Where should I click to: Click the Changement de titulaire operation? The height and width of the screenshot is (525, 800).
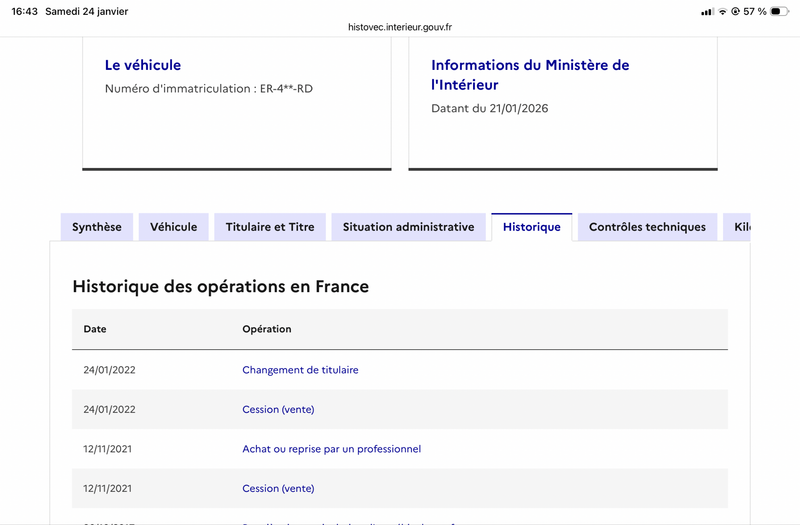tap(300, 370)
